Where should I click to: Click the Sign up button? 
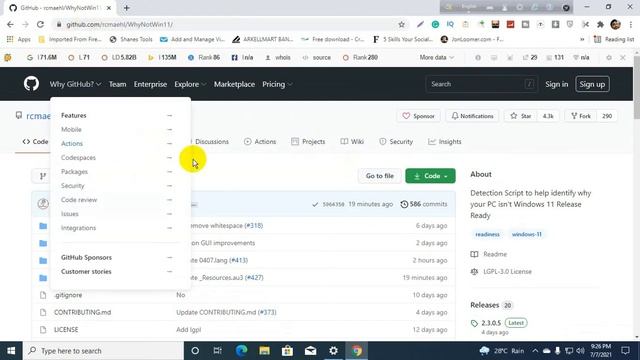592,84
